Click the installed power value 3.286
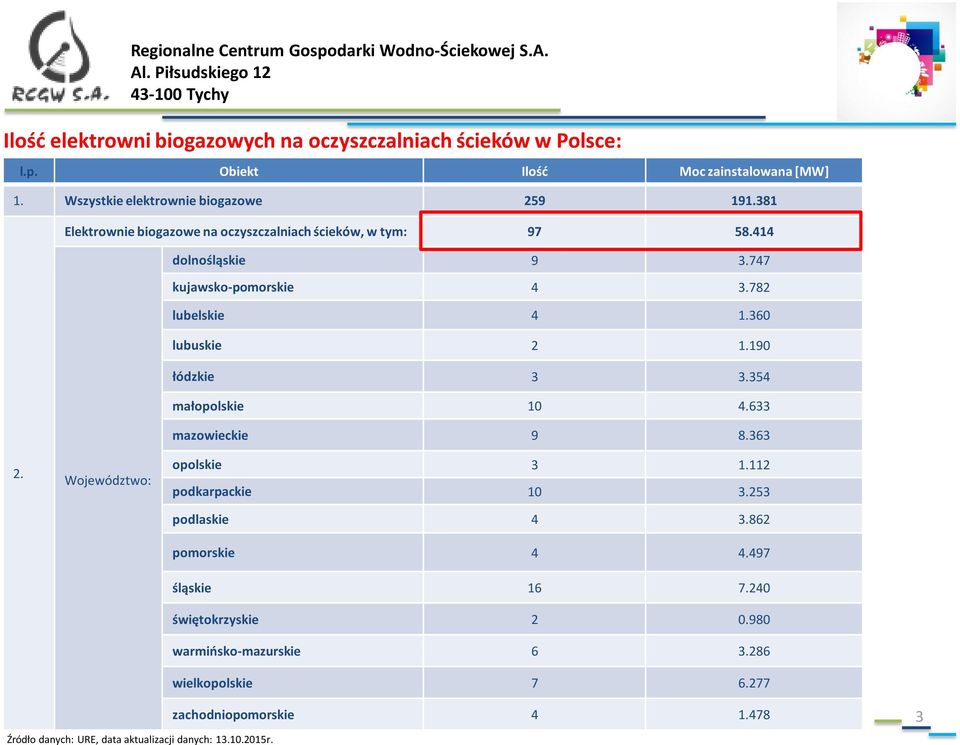The width and height of the screenshot is (960, 745). [754, 651]
